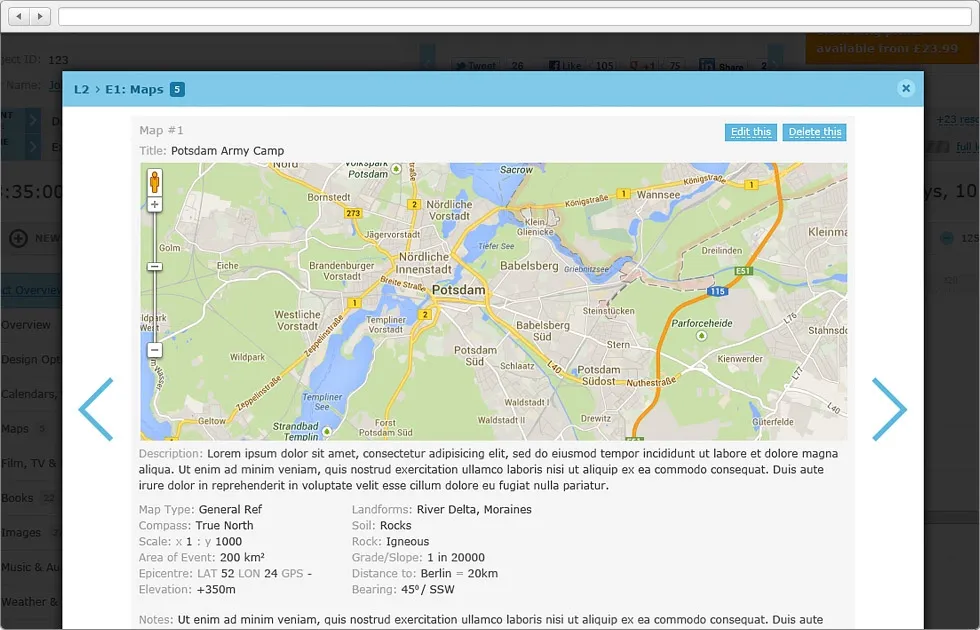Click LinkedIn Share button in background

(723, 66)
